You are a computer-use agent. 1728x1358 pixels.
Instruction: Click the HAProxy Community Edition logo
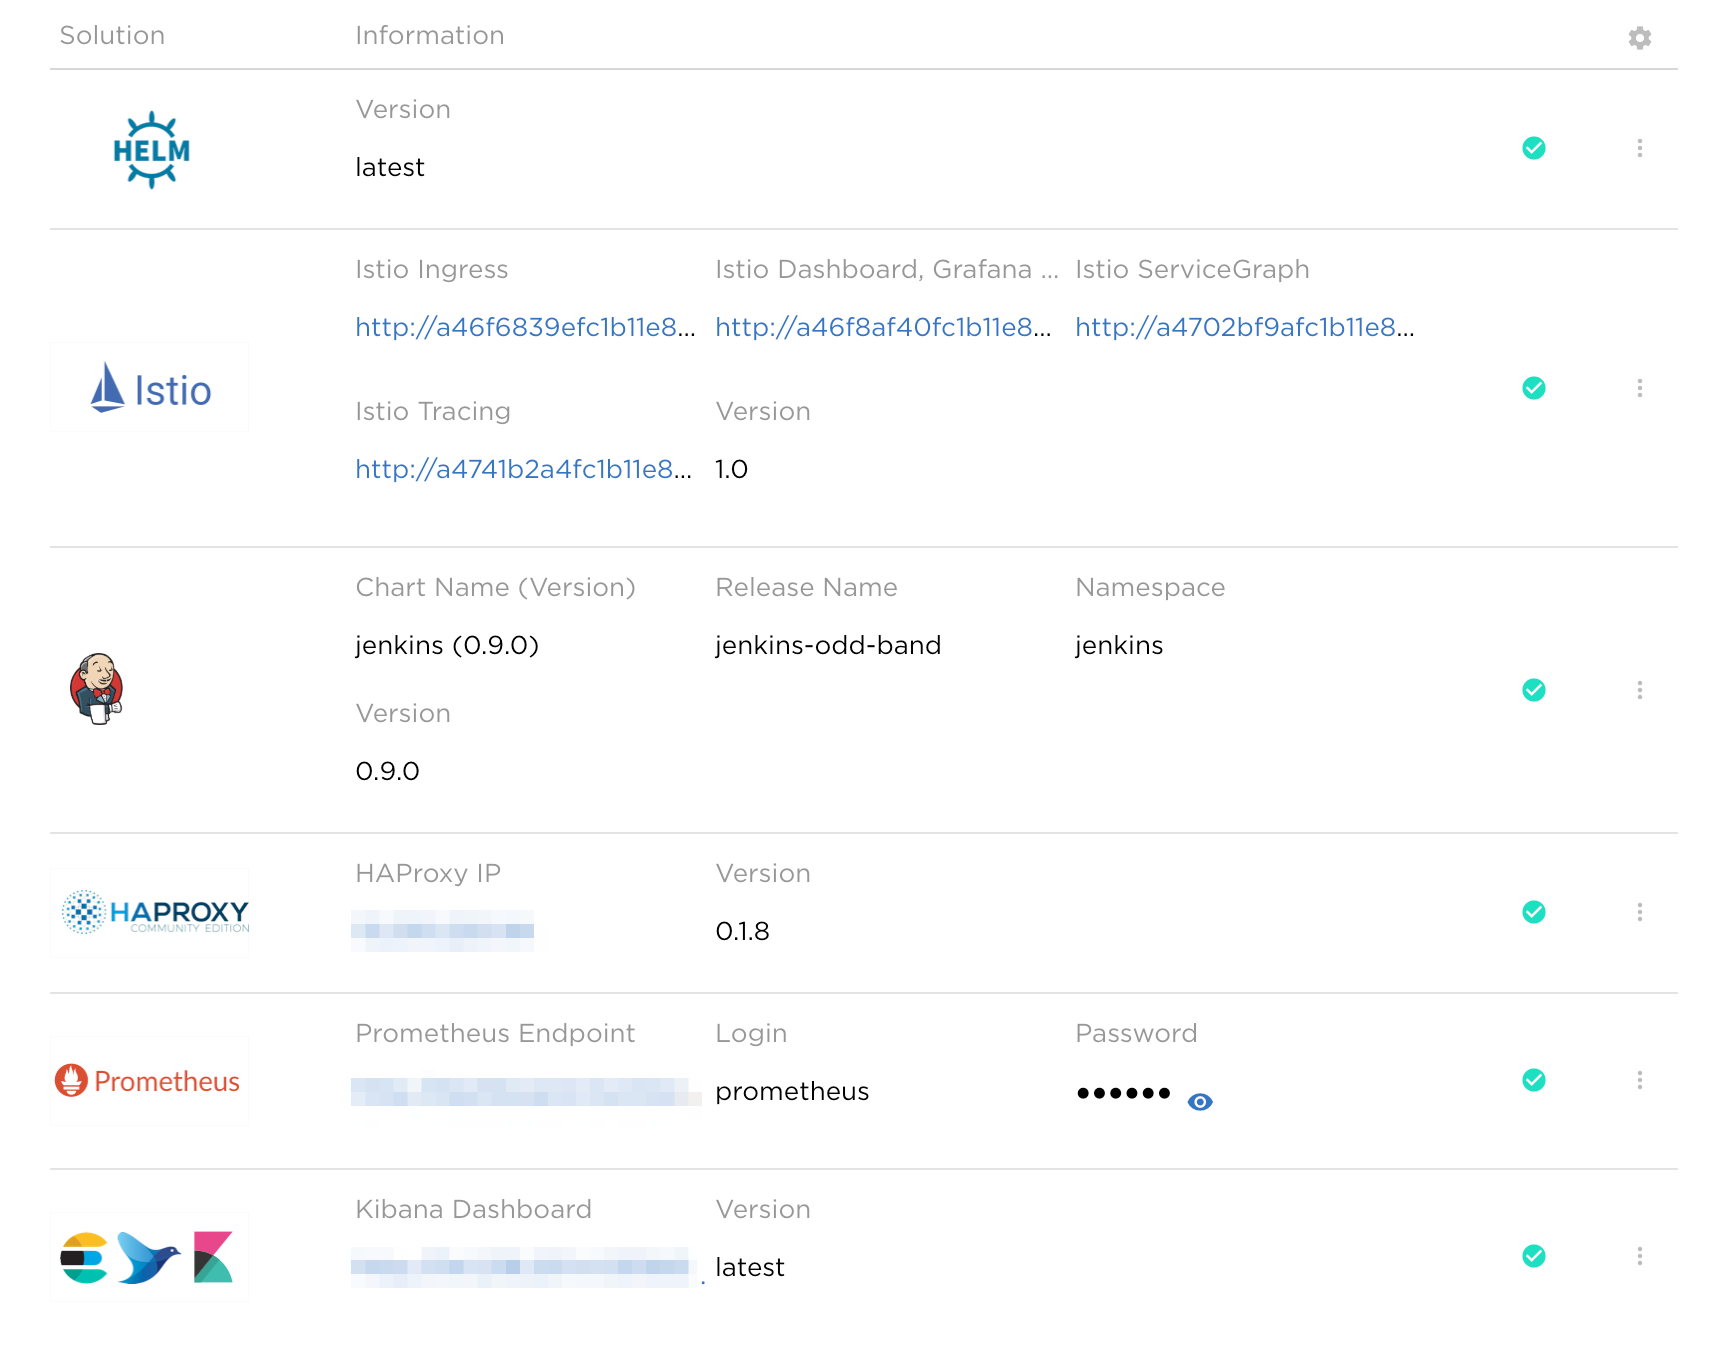[x=155, y=912]
